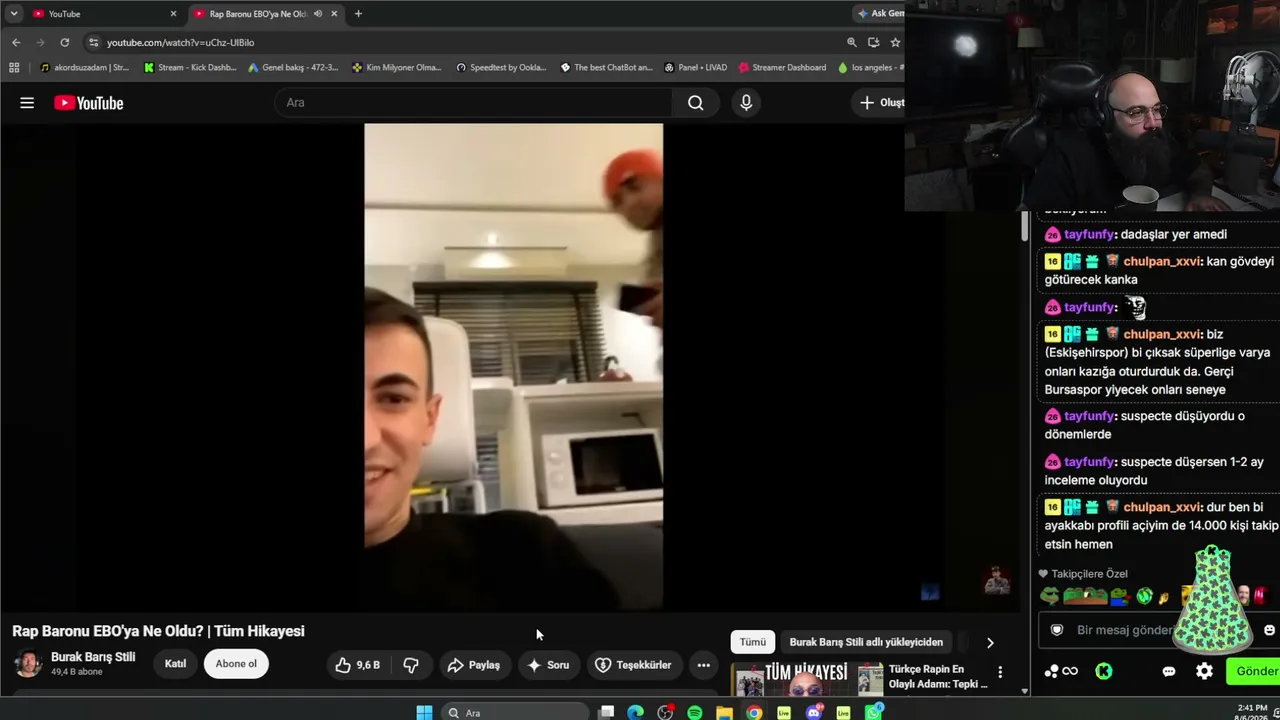The height and width of the screenshot is (720, 1280).
Task: Open the browser tab search dropdown
Action: tap(14, 14)
